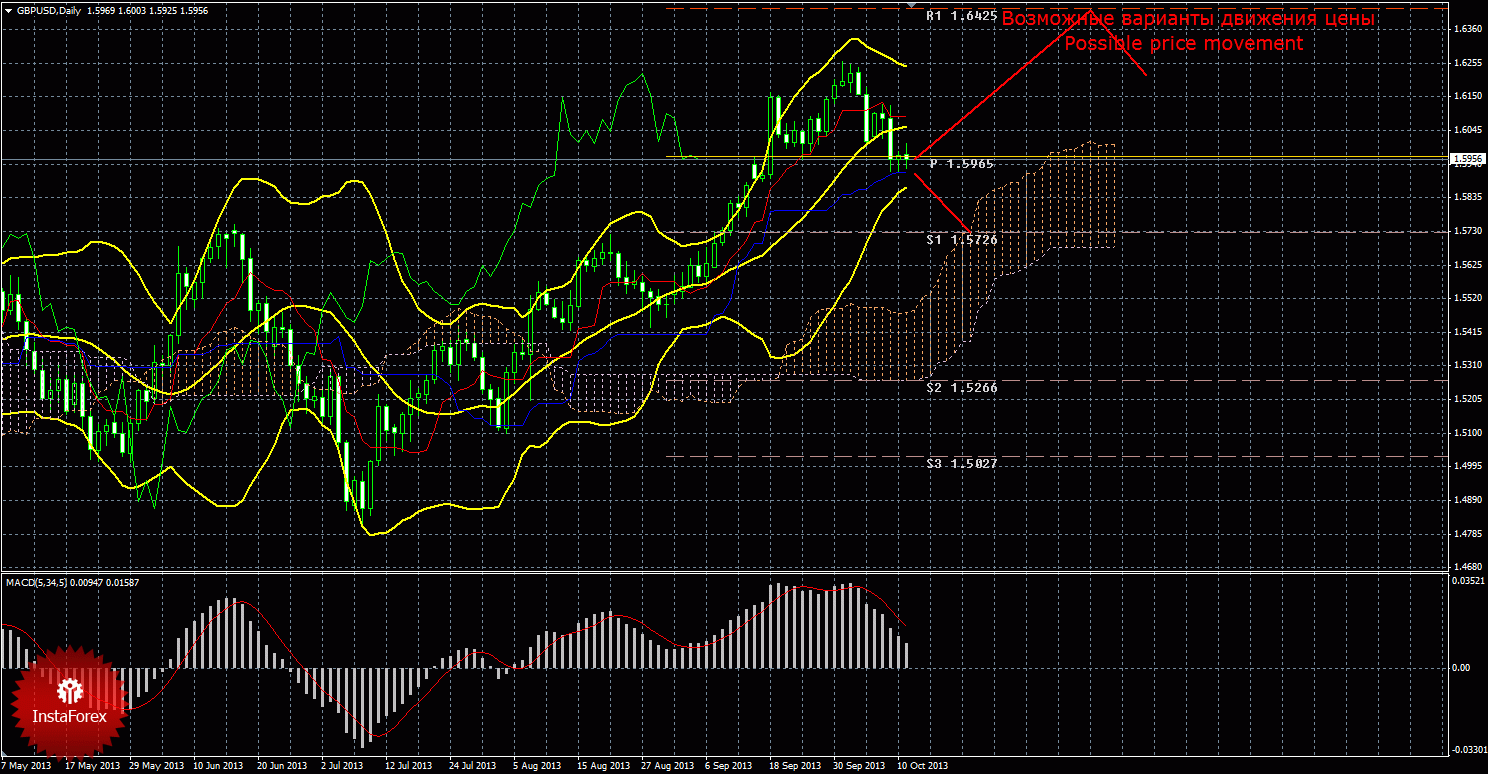Image resolution: width=1488 pixels, height=774 pixels.
Task: Click the GBPUSD,Daily chart title text
Action: (50, 10)
